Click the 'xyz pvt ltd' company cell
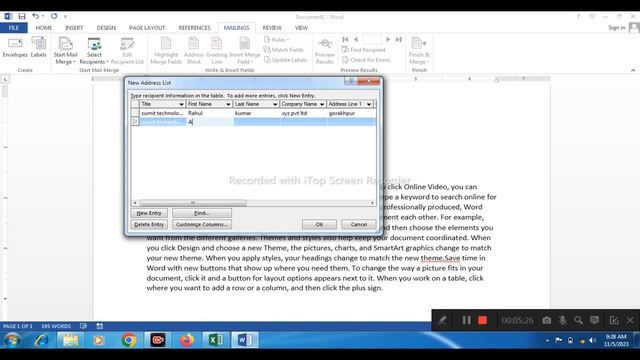 pos(303,113)
